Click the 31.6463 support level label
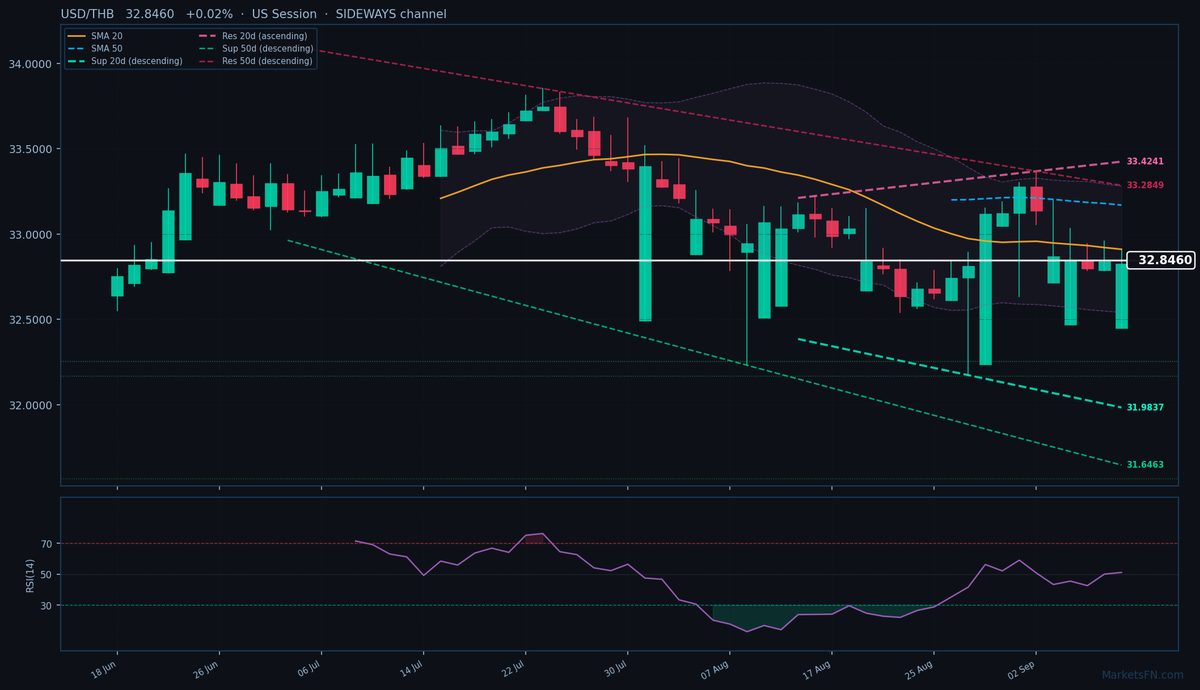Image resolution: width=1200 pixels, height=690 pixels. point(1145,464)
